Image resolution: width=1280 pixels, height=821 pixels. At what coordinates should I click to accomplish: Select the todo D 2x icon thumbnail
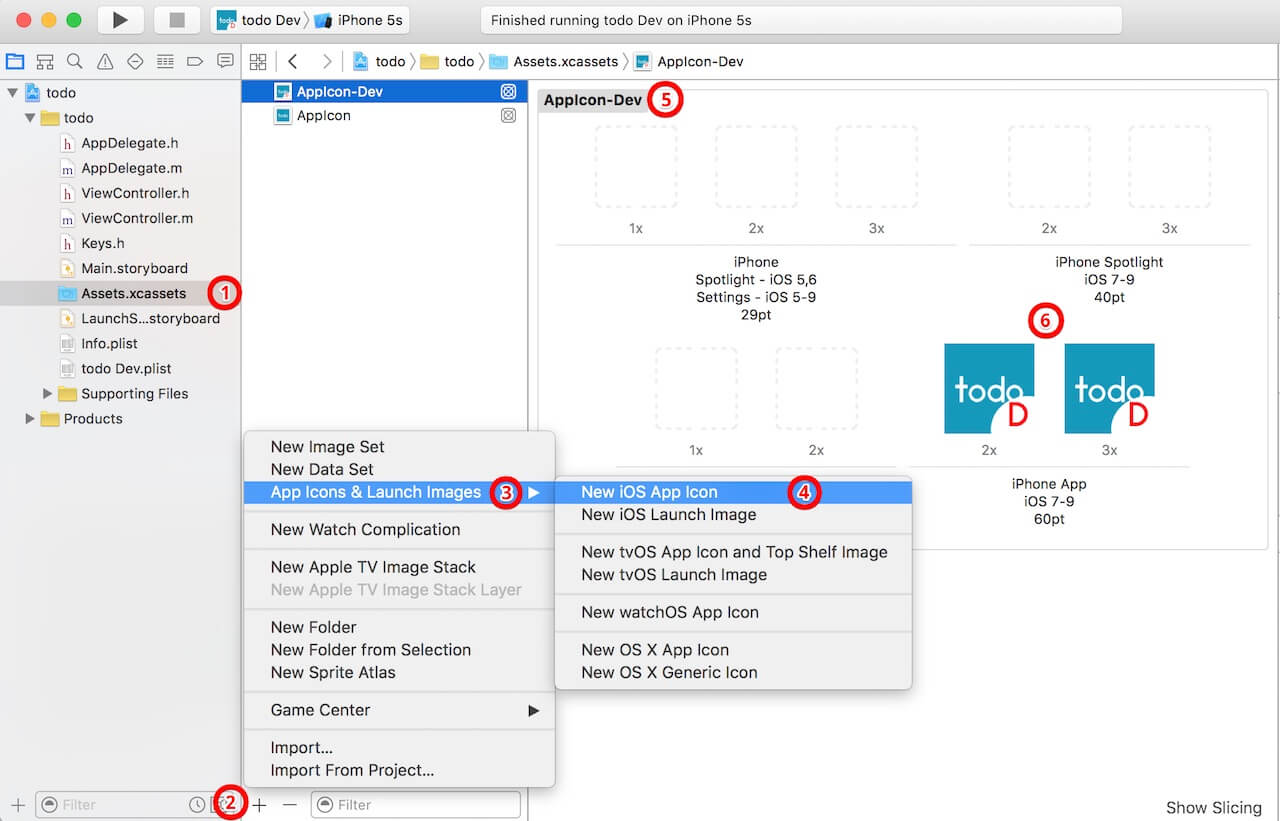tap(989, 388)
